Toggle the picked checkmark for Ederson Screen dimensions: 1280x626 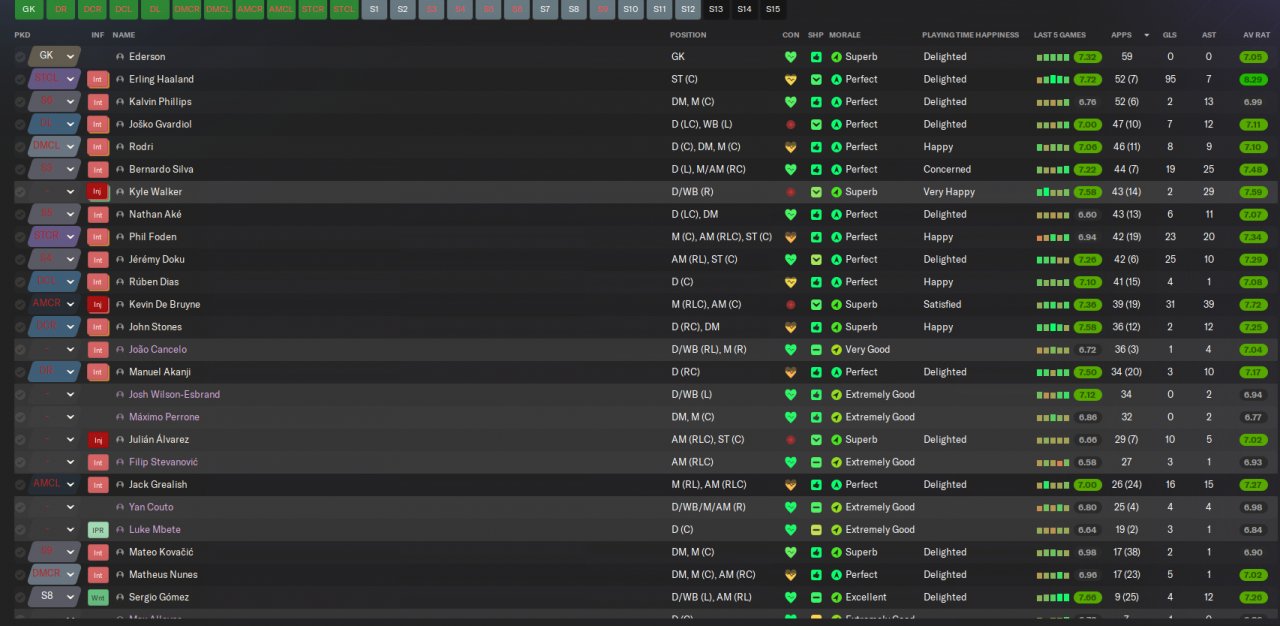pyautogui.click(x=20, y=57)
